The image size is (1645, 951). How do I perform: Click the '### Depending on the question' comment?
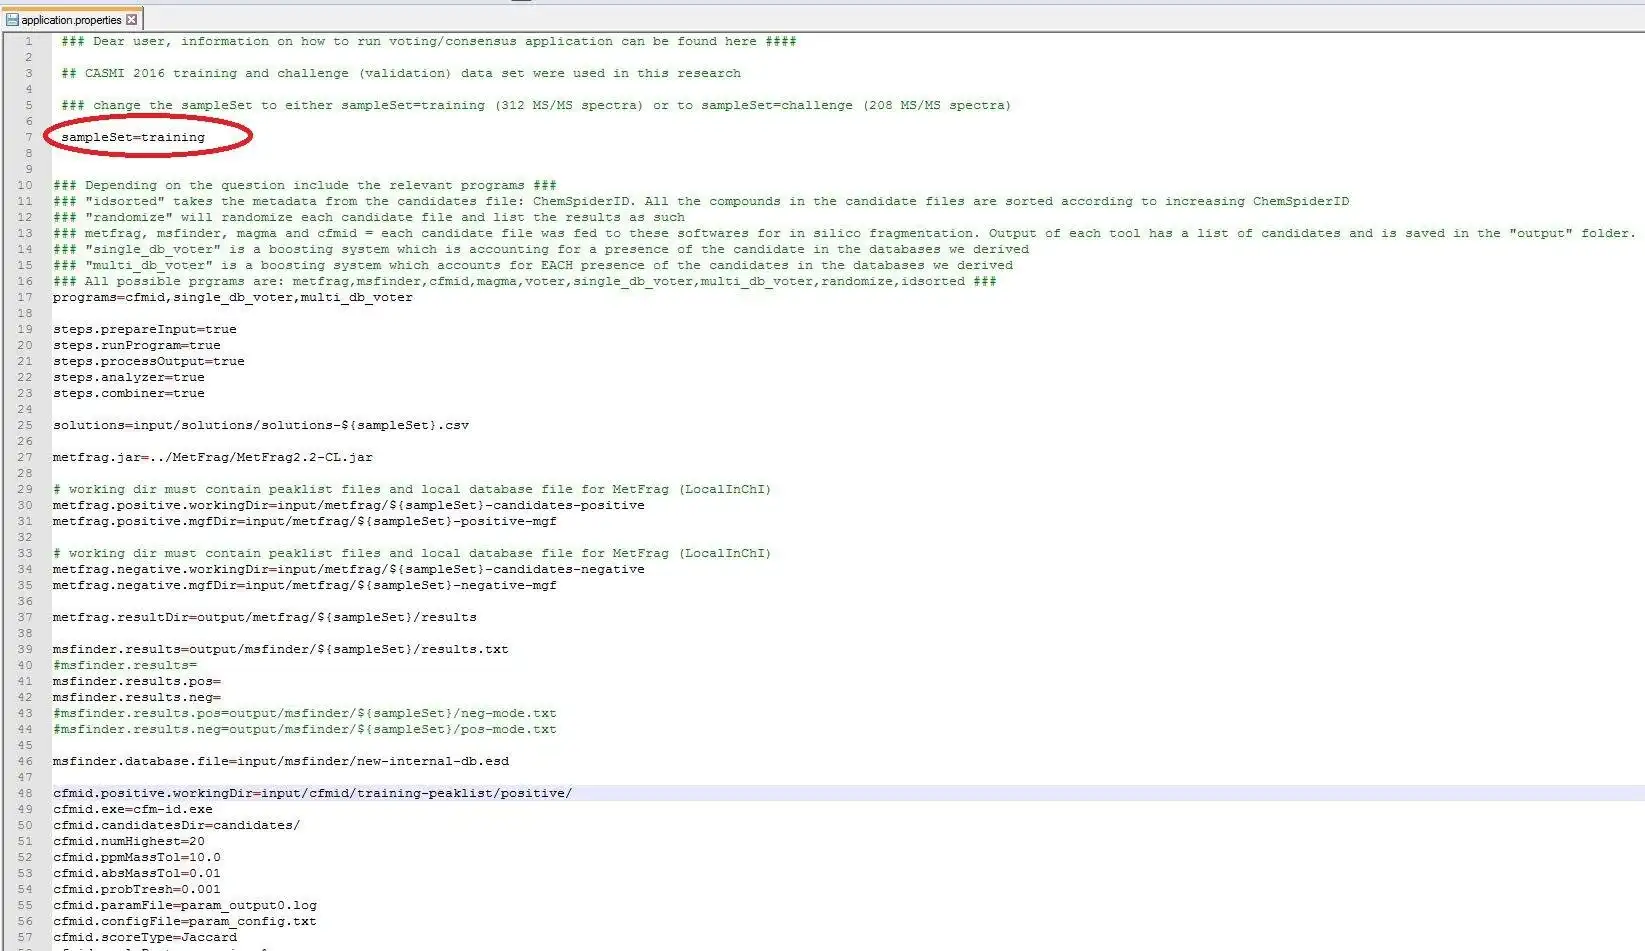pyautogui.click(x=305, y=185)
